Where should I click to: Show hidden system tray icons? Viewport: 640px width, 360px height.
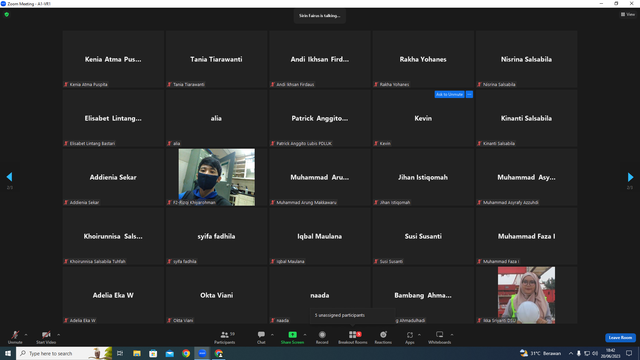571,353
